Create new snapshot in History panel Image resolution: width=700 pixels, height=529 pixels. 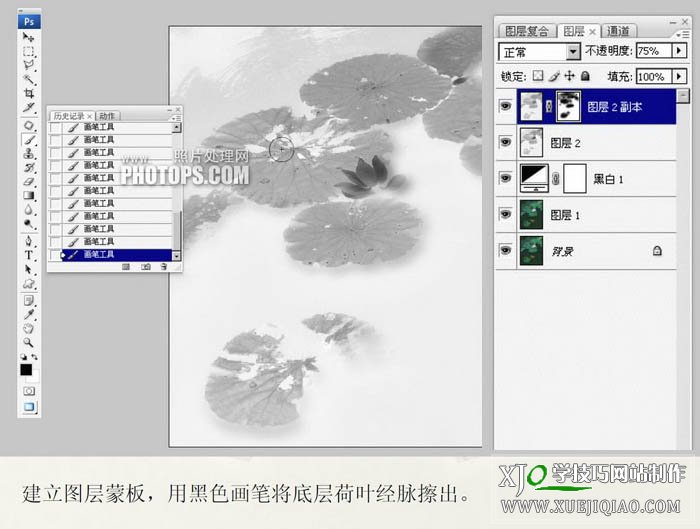click(146, 267)
